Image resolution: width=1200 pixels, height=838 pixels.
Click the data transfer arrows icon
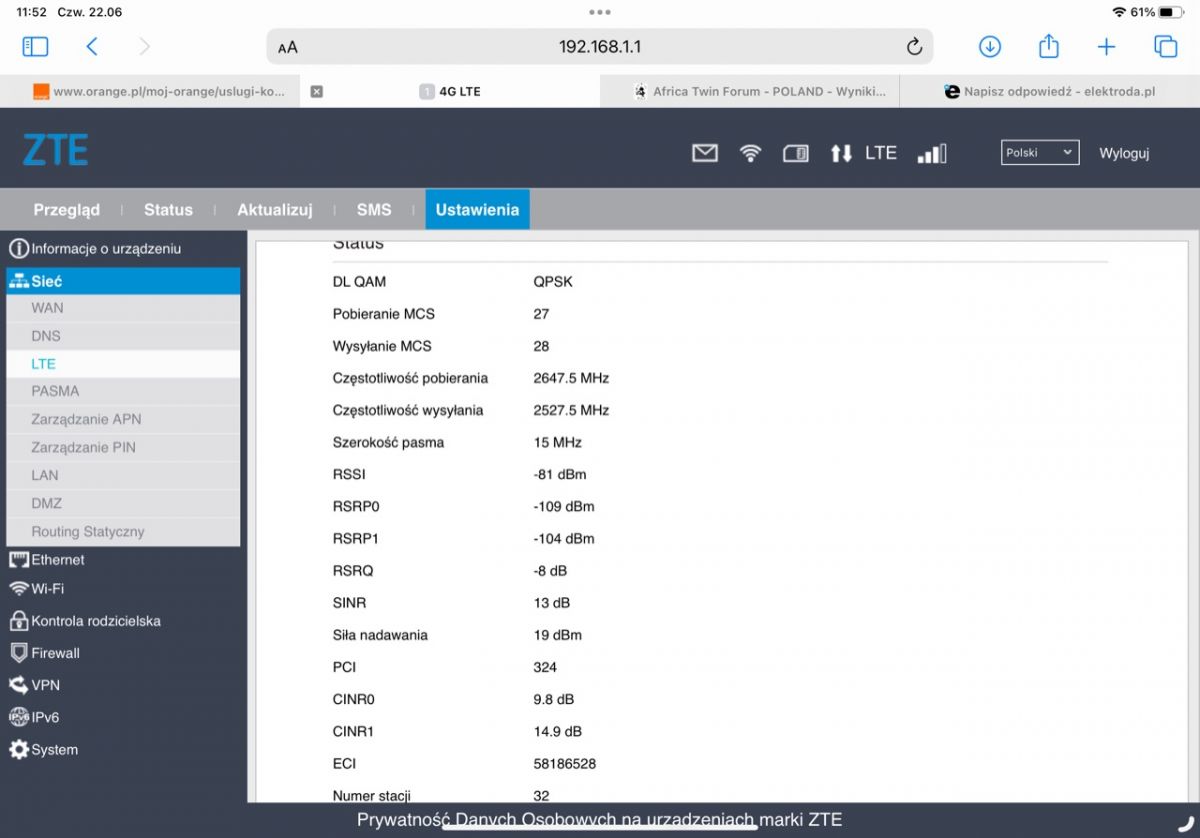click(841, 153)
